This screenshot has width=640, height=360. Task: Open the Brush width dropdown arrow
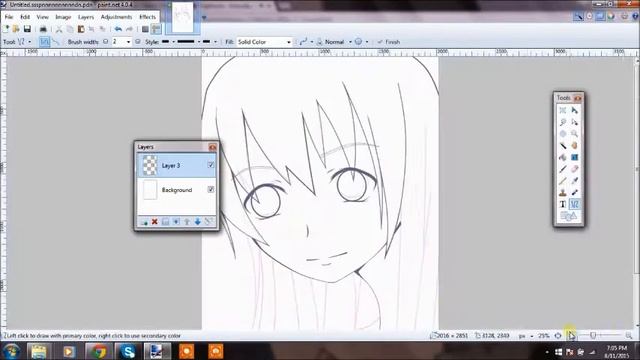[x=128, y=42]
